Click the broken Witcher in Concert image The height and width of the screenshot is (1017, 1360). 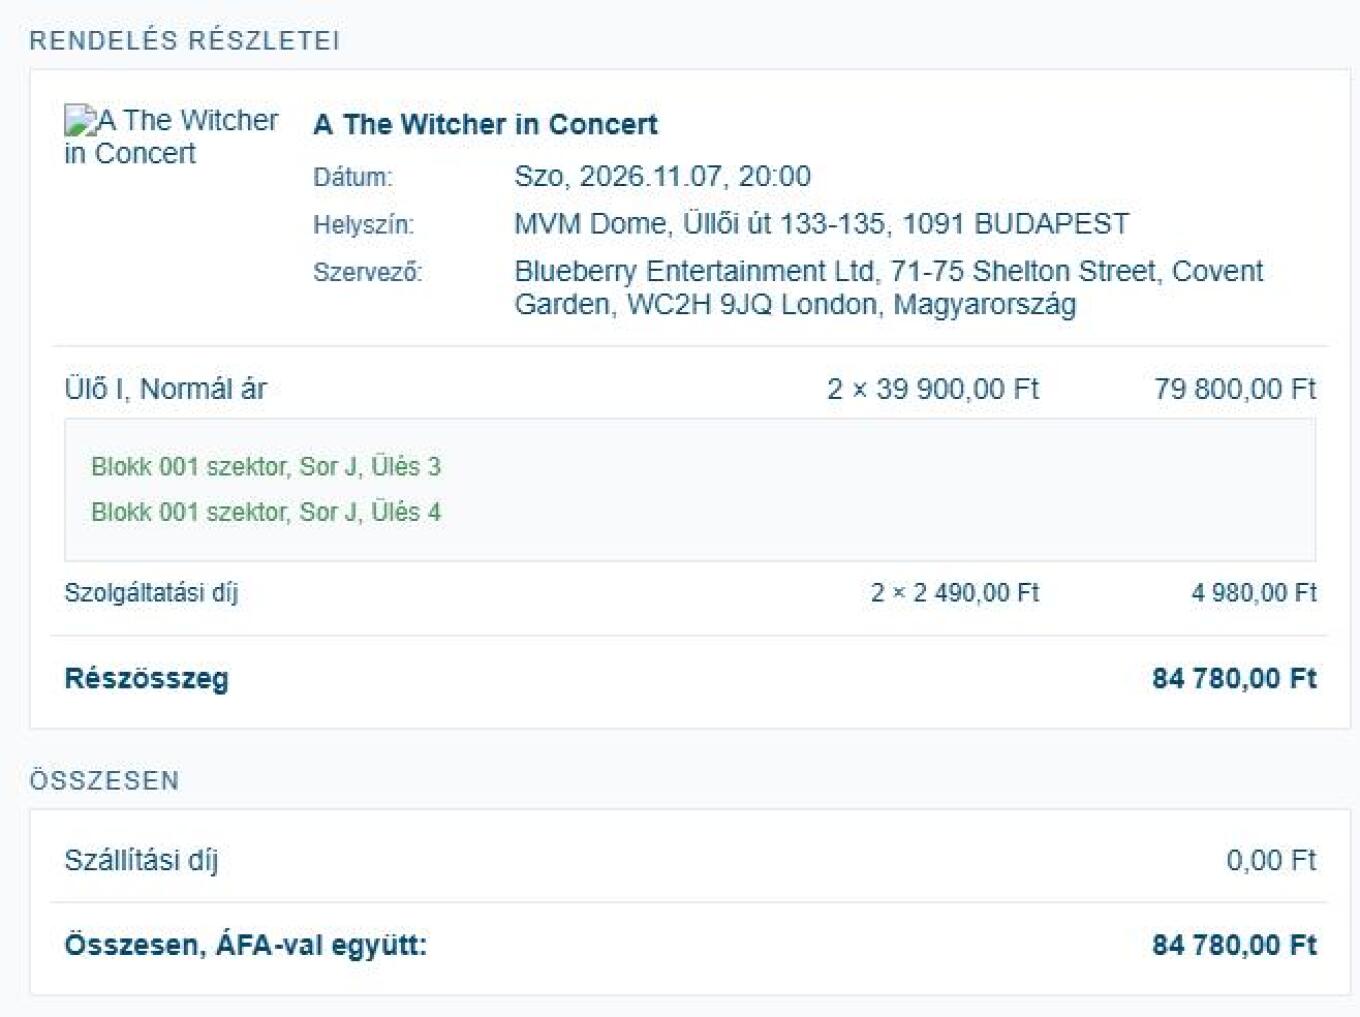[x=170, y=136]
